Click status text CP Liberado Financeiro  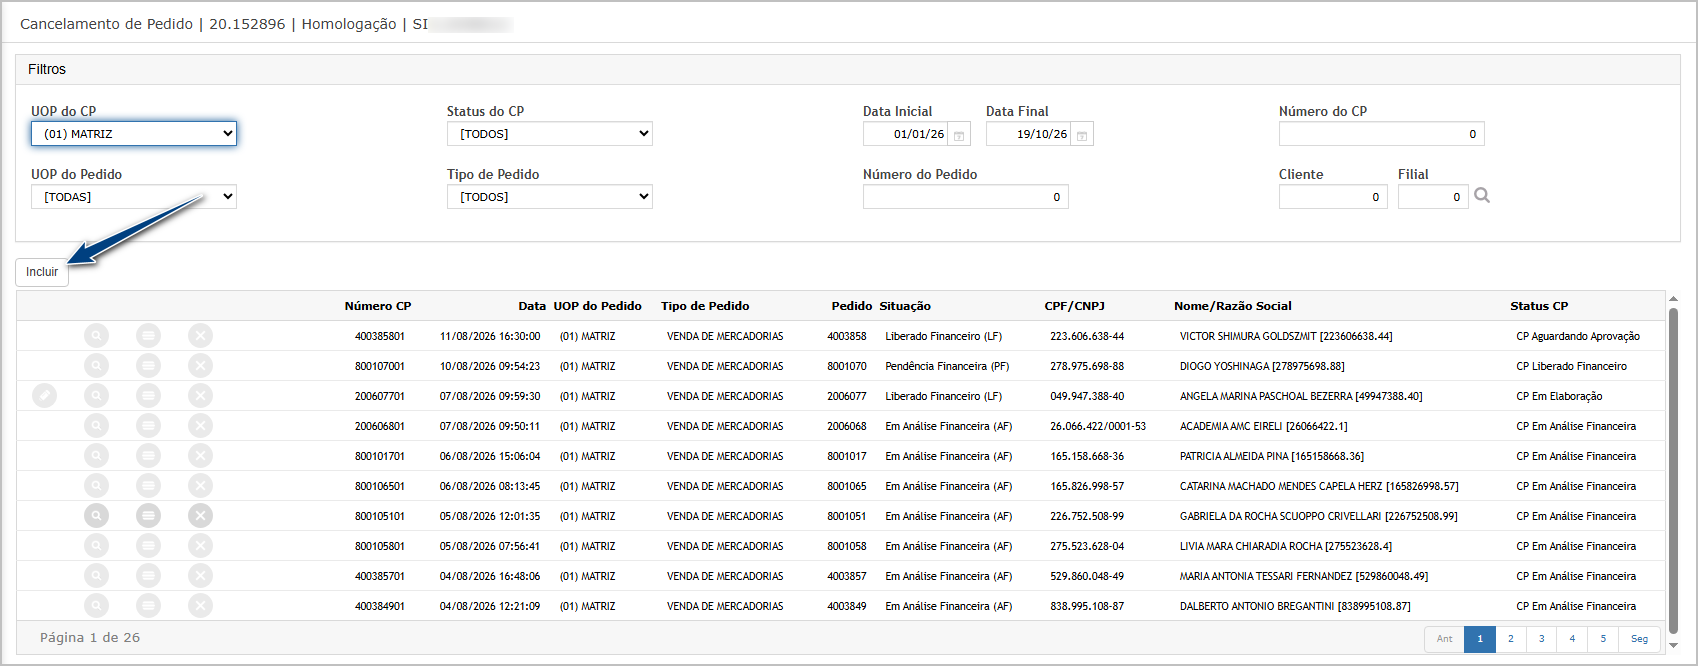pyautogui.click(x=1571, y=367)
